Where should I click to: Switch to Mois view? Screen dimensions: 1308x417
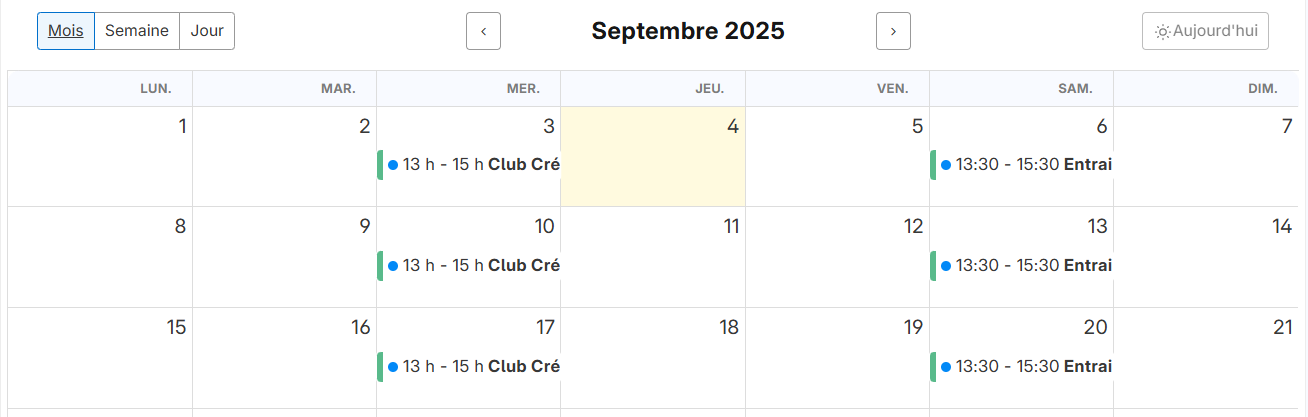click(x=66, y=31)
